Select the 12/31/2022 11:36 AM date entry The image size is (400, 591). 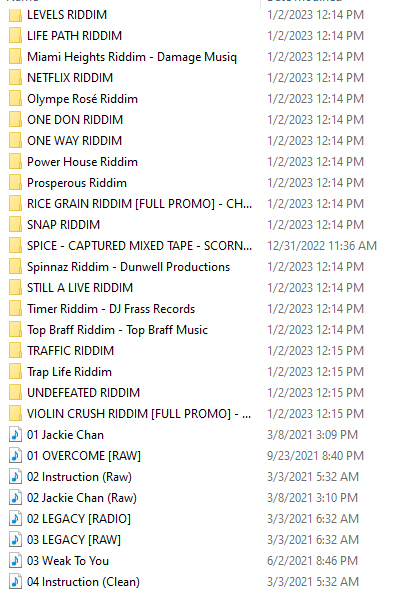322,246
